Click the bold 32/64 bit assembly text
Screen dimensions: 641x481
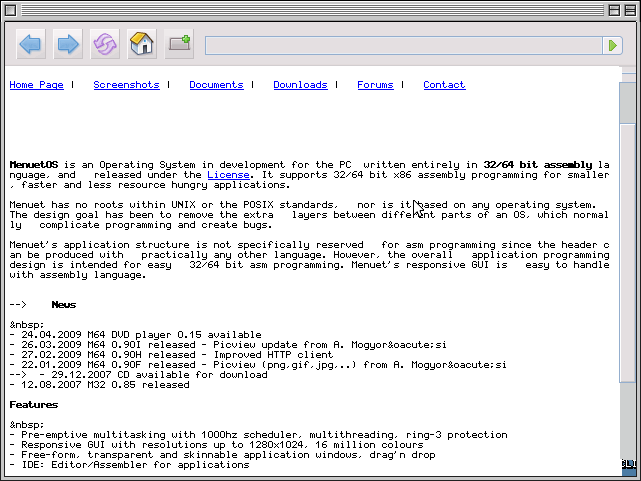pos(538,165)
